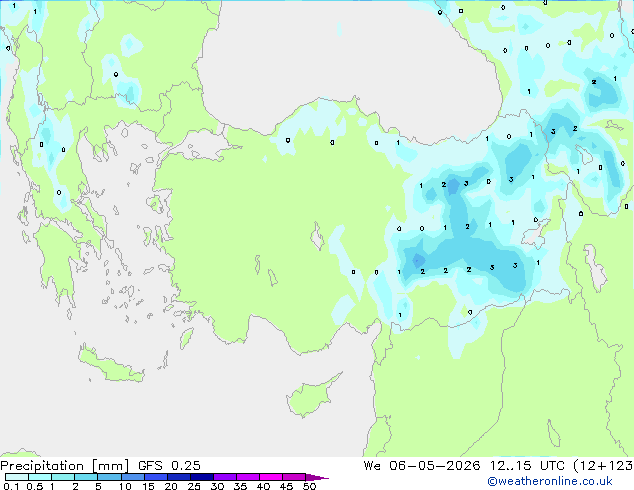Image resolution: width=634 pixels, height=490 pixels.
Task: Click the purple over-50 legend arrow tip
Action: 317,477
